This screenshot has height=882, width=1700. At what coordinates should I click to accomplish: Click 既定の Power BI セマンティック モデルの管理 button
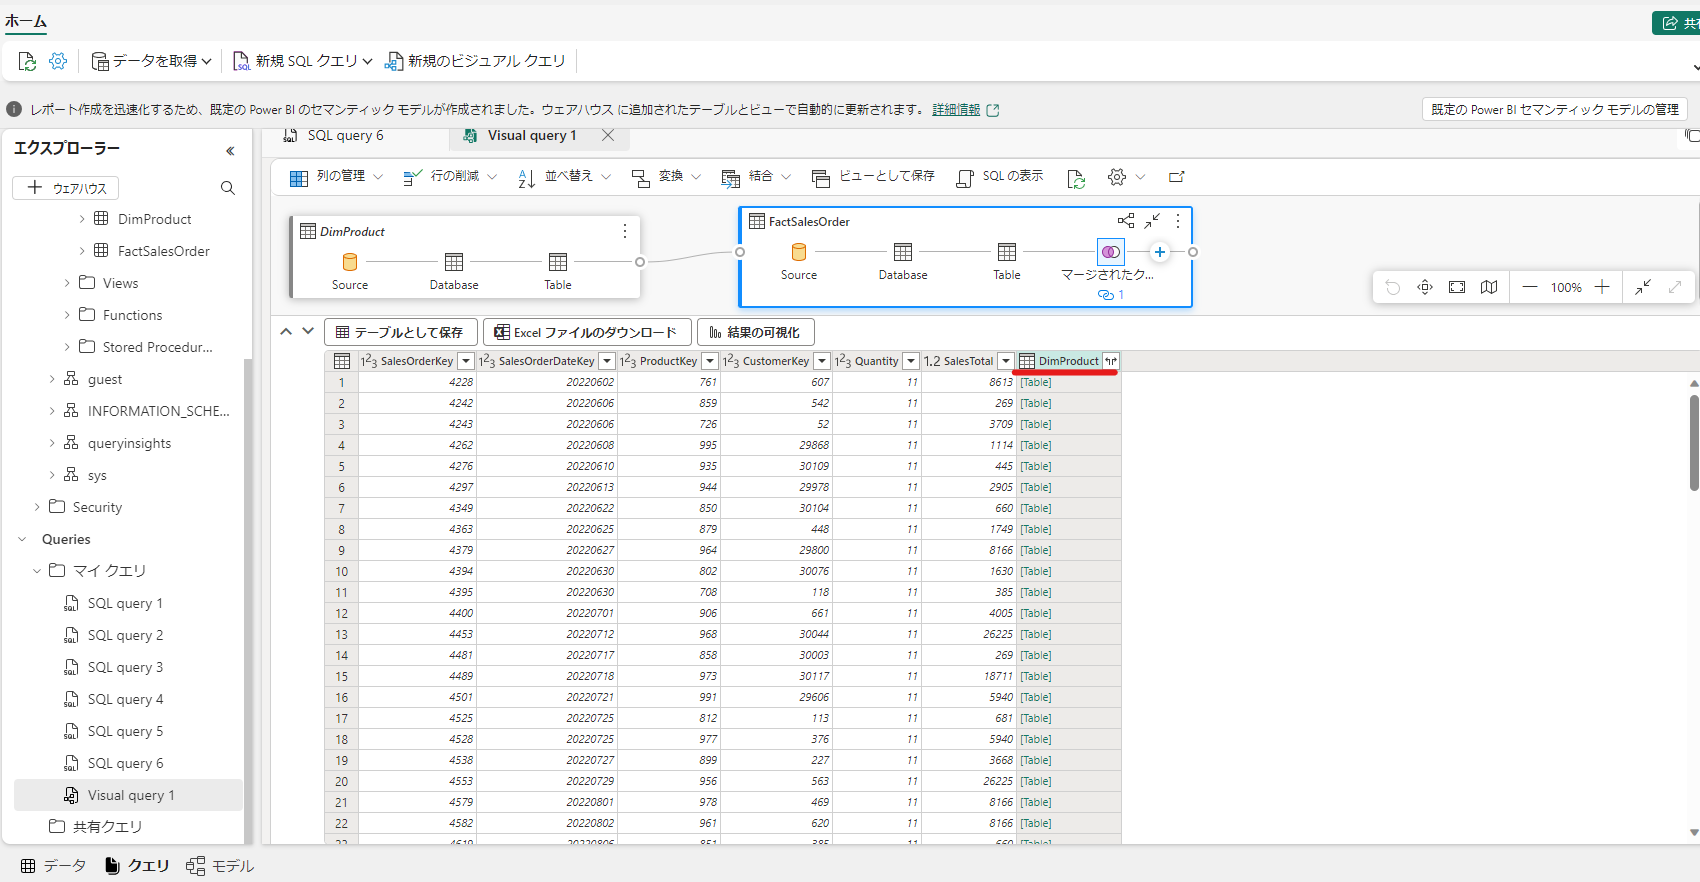click(1555, 110)
